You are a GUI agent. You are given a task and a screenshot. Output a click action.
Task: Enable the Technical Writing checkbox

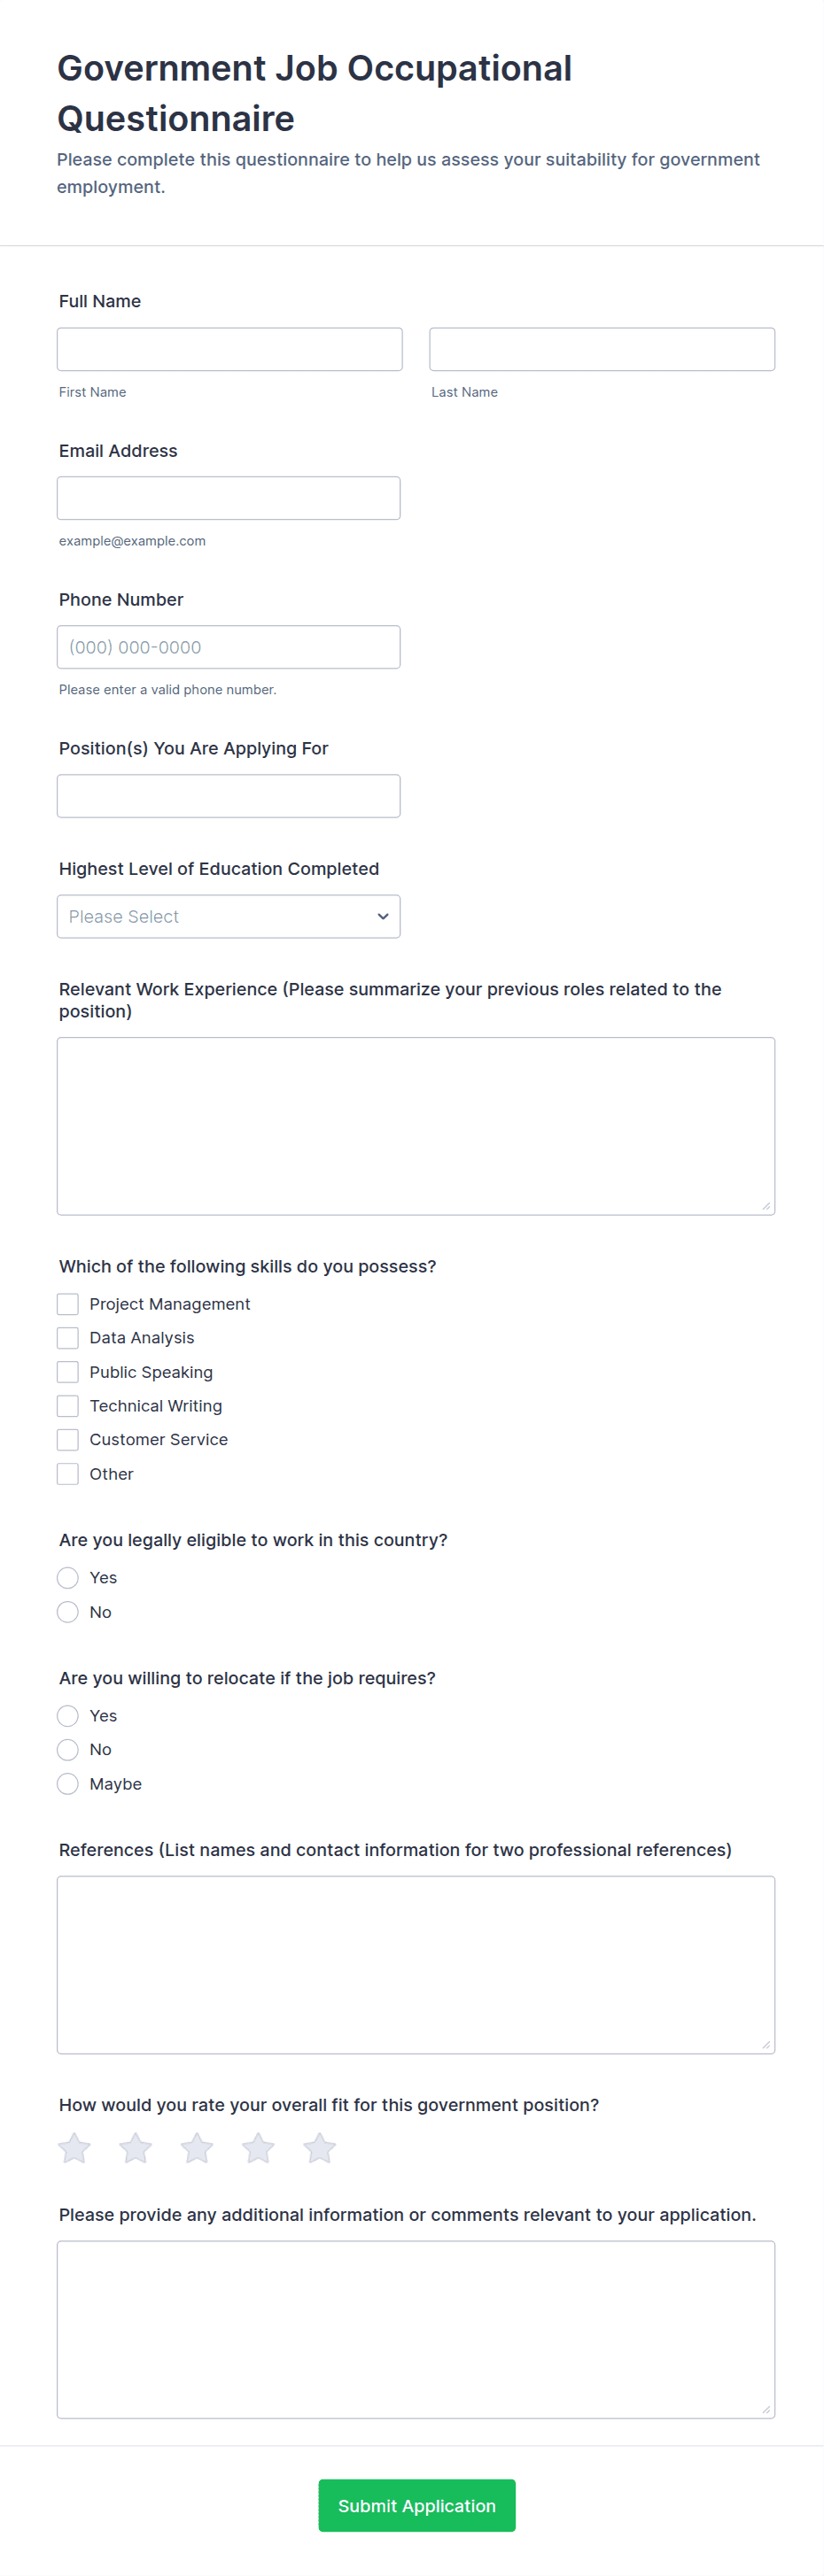coord(68,1406)
